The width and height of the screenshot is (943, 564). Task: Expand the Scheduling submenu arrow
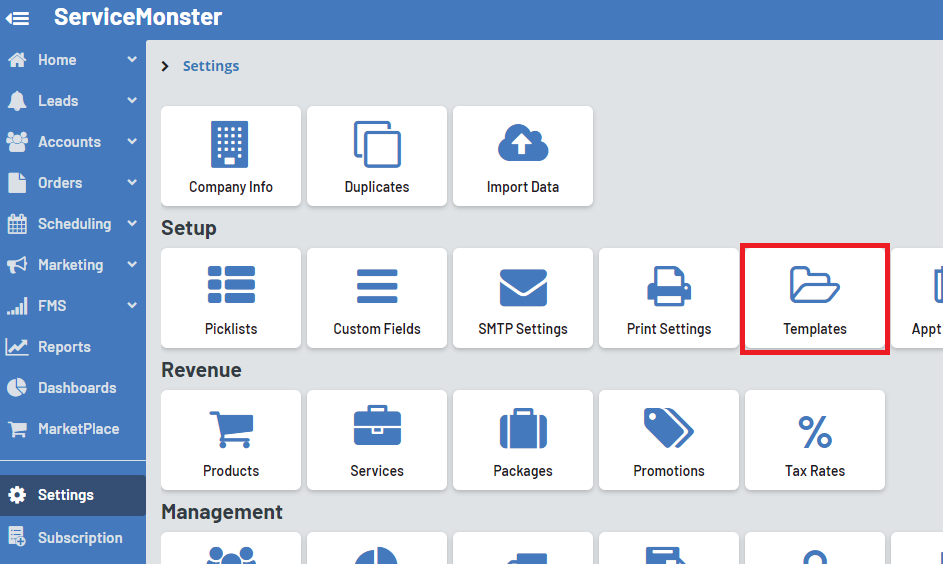click(x=132, y=224)
